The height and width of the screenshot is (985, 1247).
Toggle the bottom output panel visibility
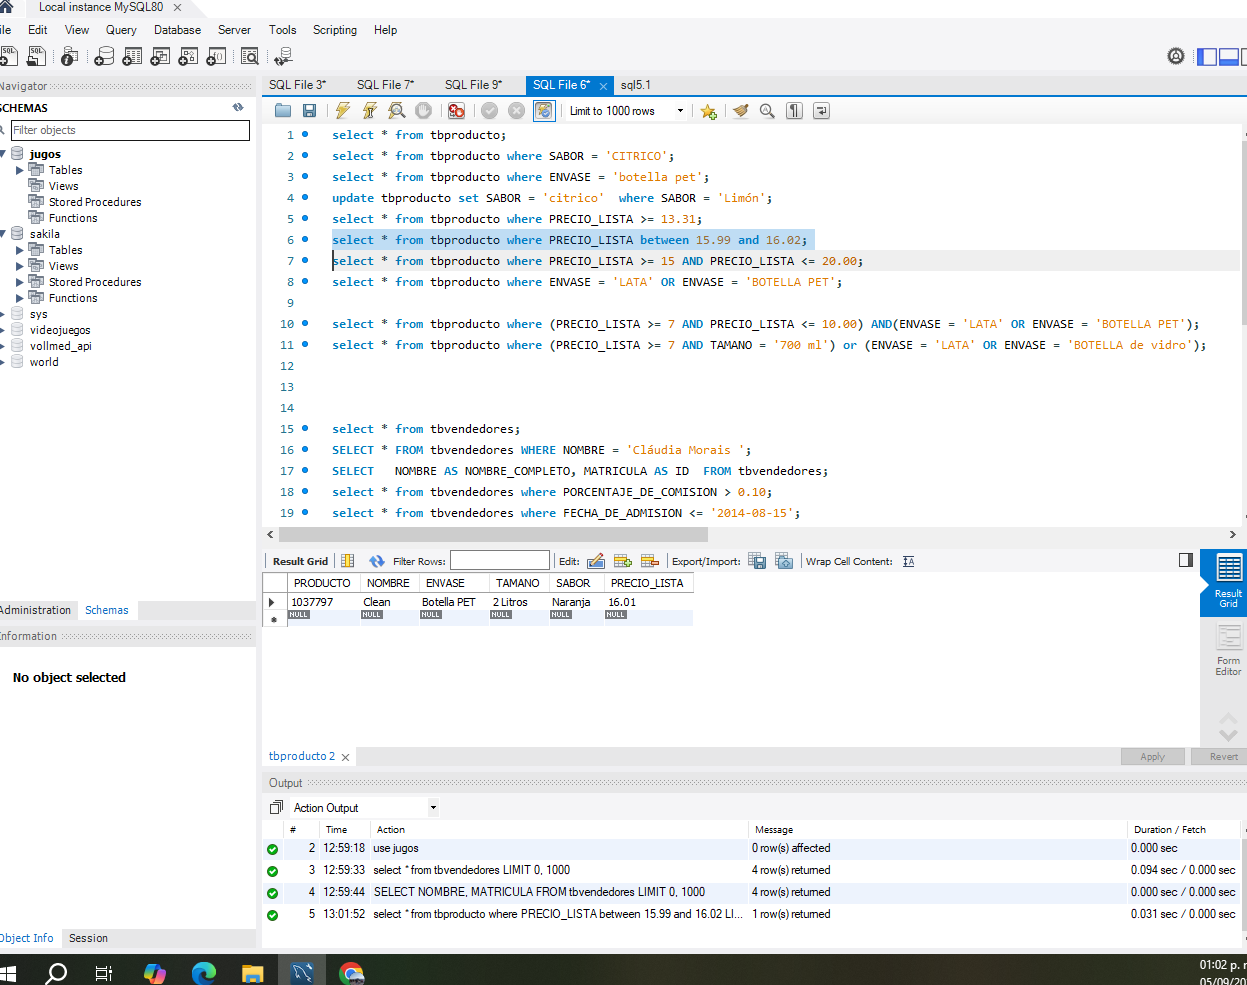pos(1229,57)
